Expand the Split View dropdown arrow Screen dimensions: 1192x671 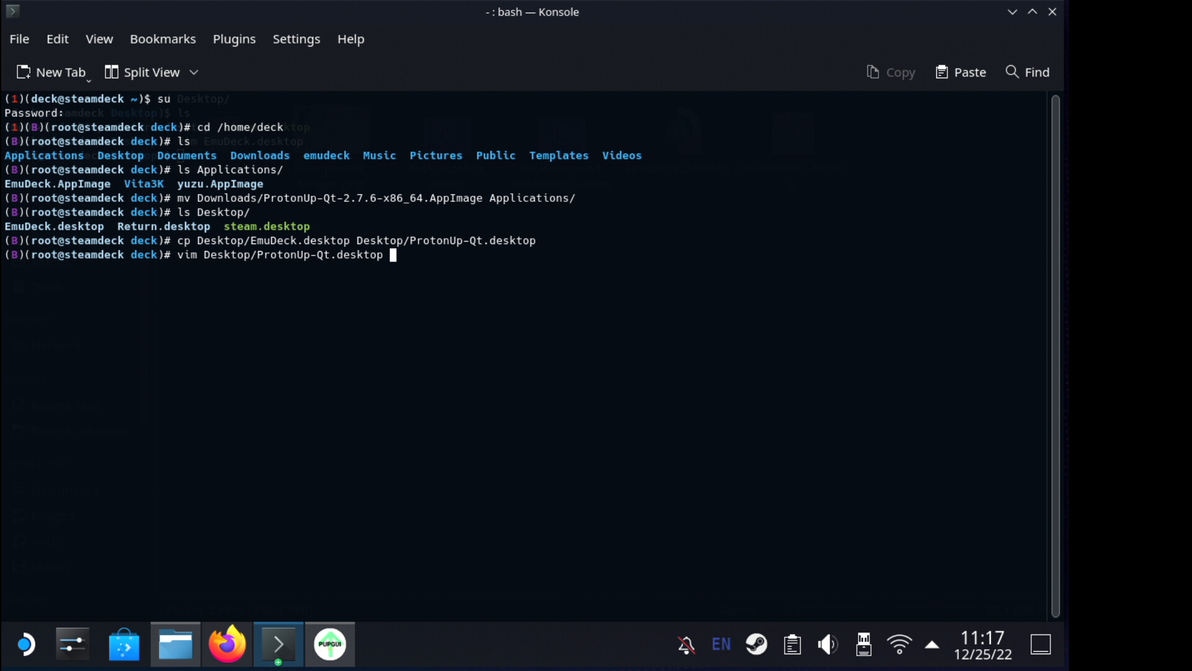pyautogui.click(x=194, y=72)
